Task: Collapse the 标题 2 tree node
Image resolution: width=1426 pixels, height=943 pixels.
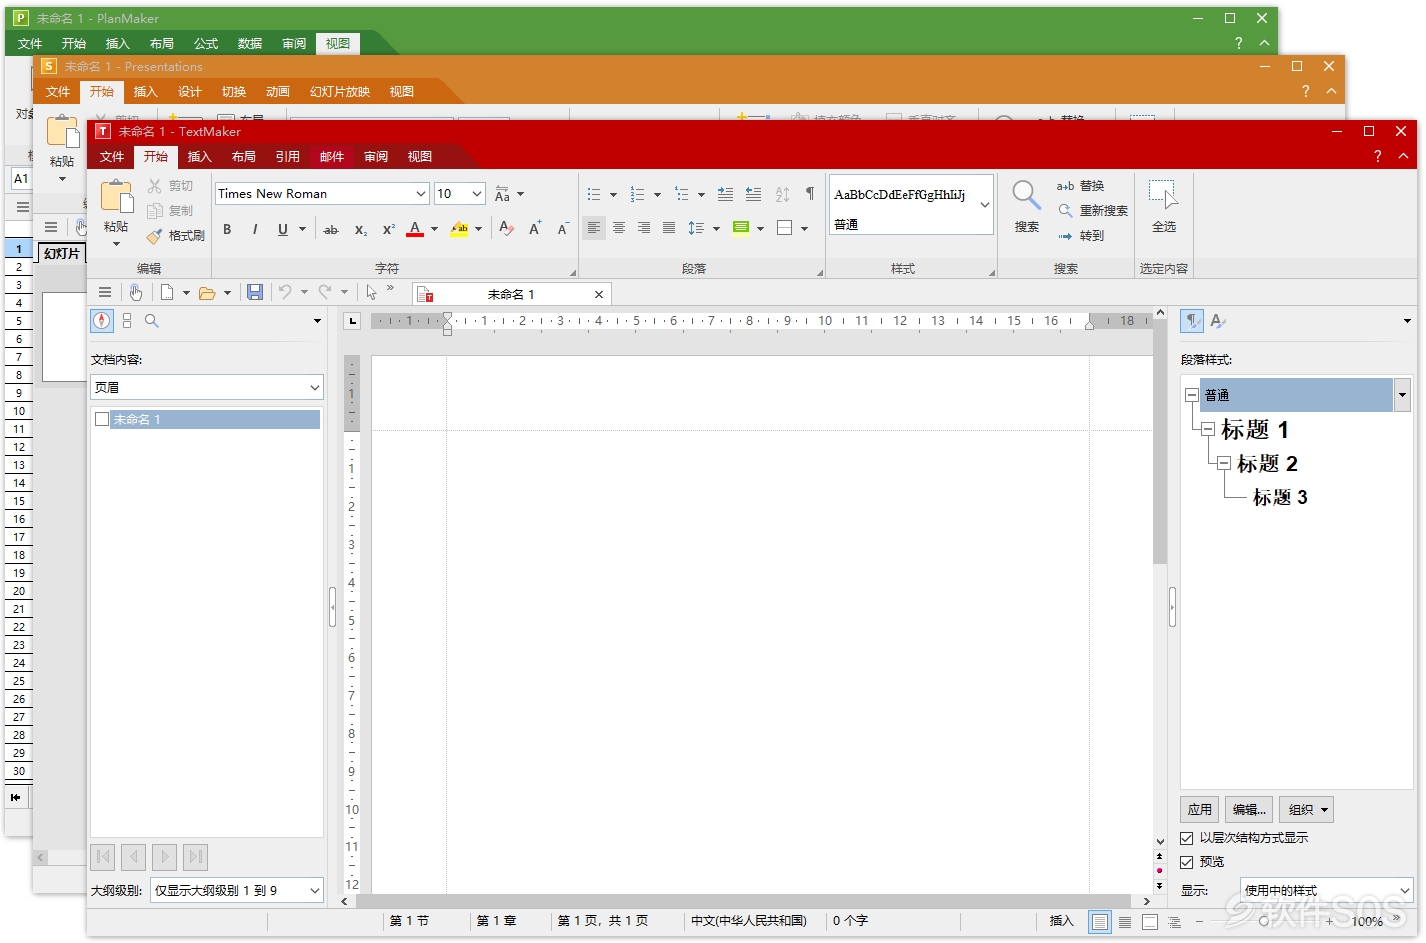Action: (1224, 463)
